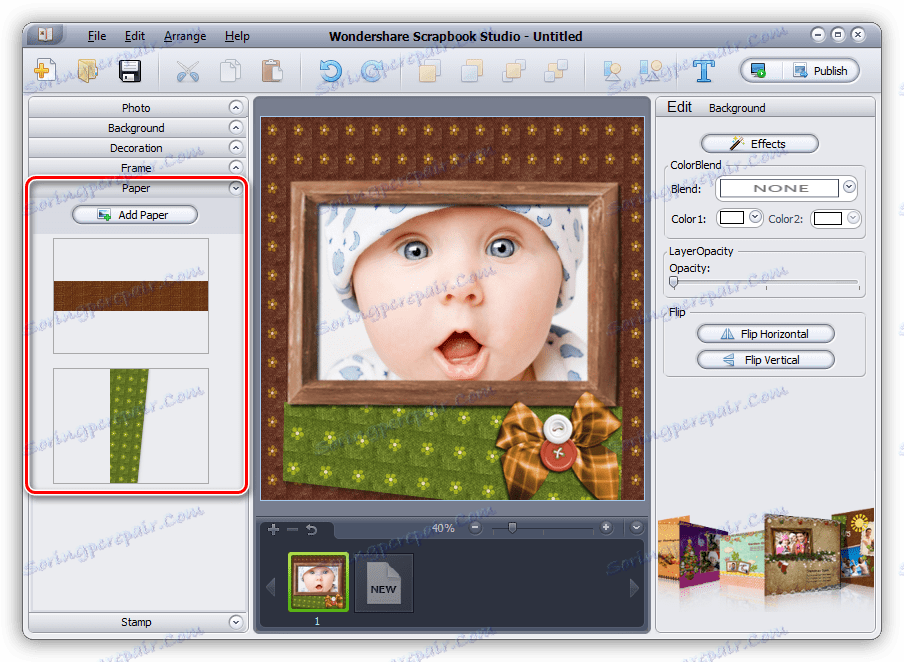Expand the Decoration panel
The image size is (904, 662).
coord(136,147)
